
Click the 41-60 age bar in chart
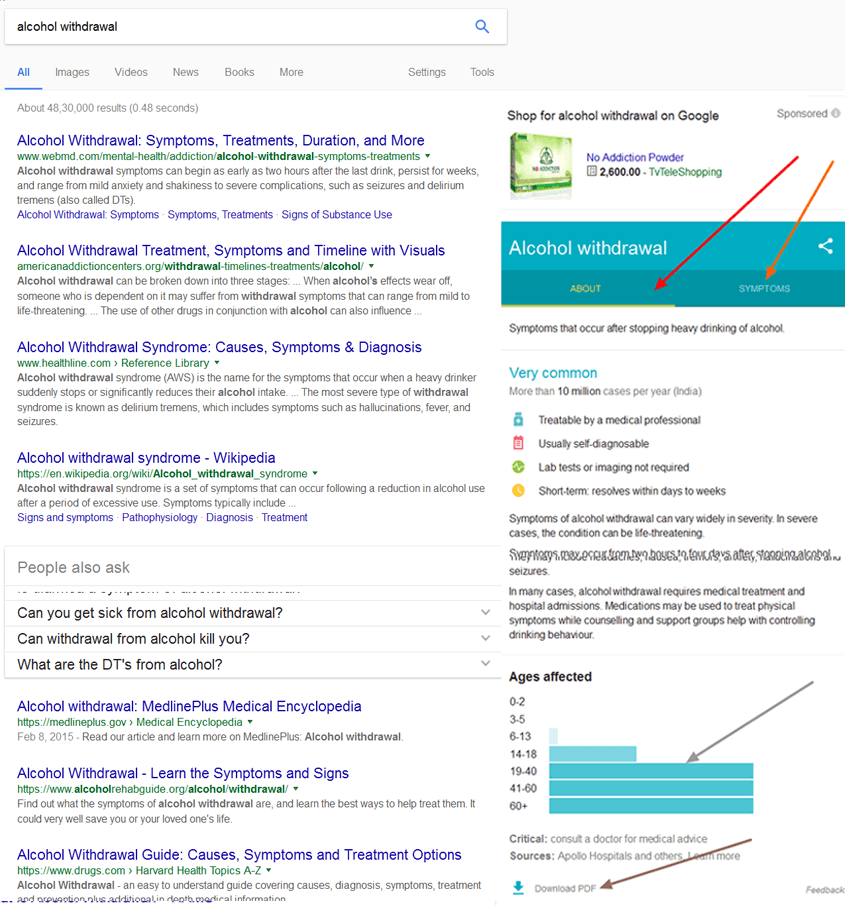coord(651,788)
